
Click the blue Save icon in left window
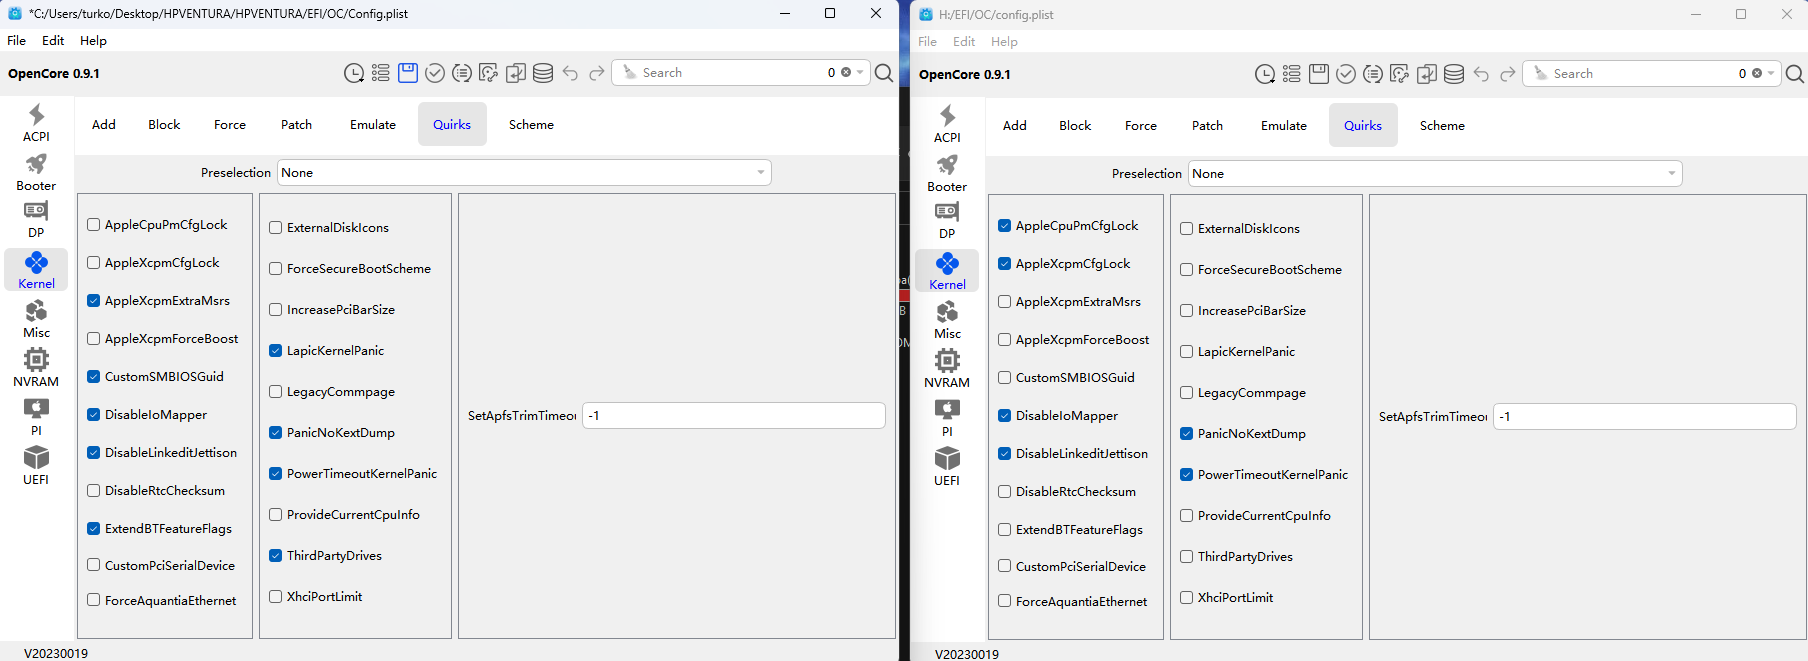pos(408,73)
